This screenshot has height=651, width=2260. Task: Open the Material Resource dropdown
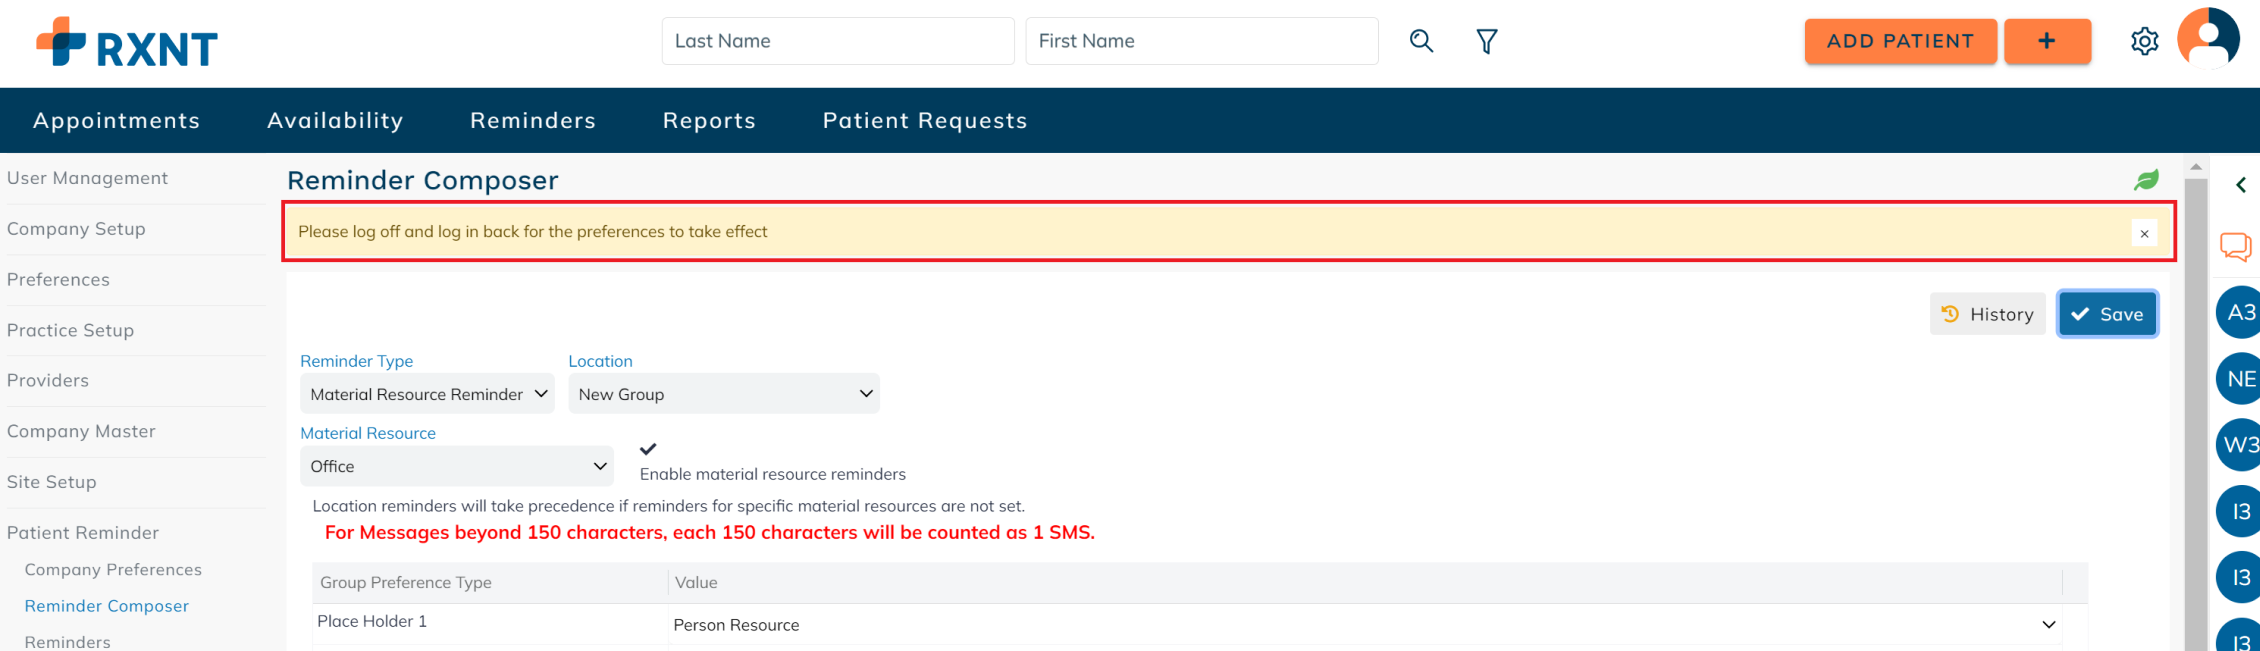457,466
